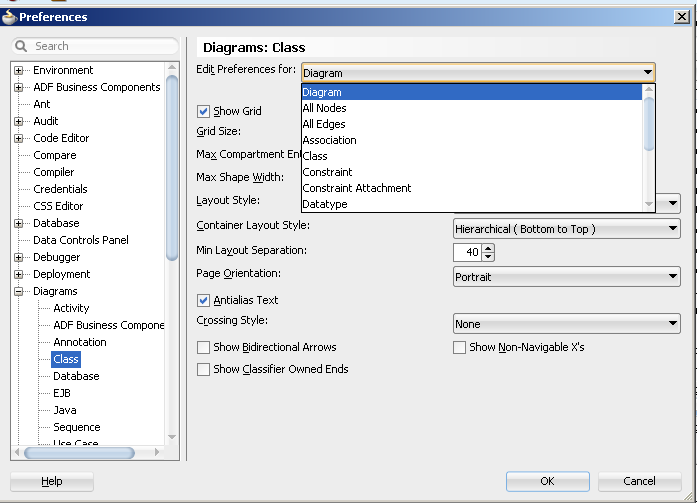Click the Search field magnifier icon
697x503 pixels.
(21, 46)
